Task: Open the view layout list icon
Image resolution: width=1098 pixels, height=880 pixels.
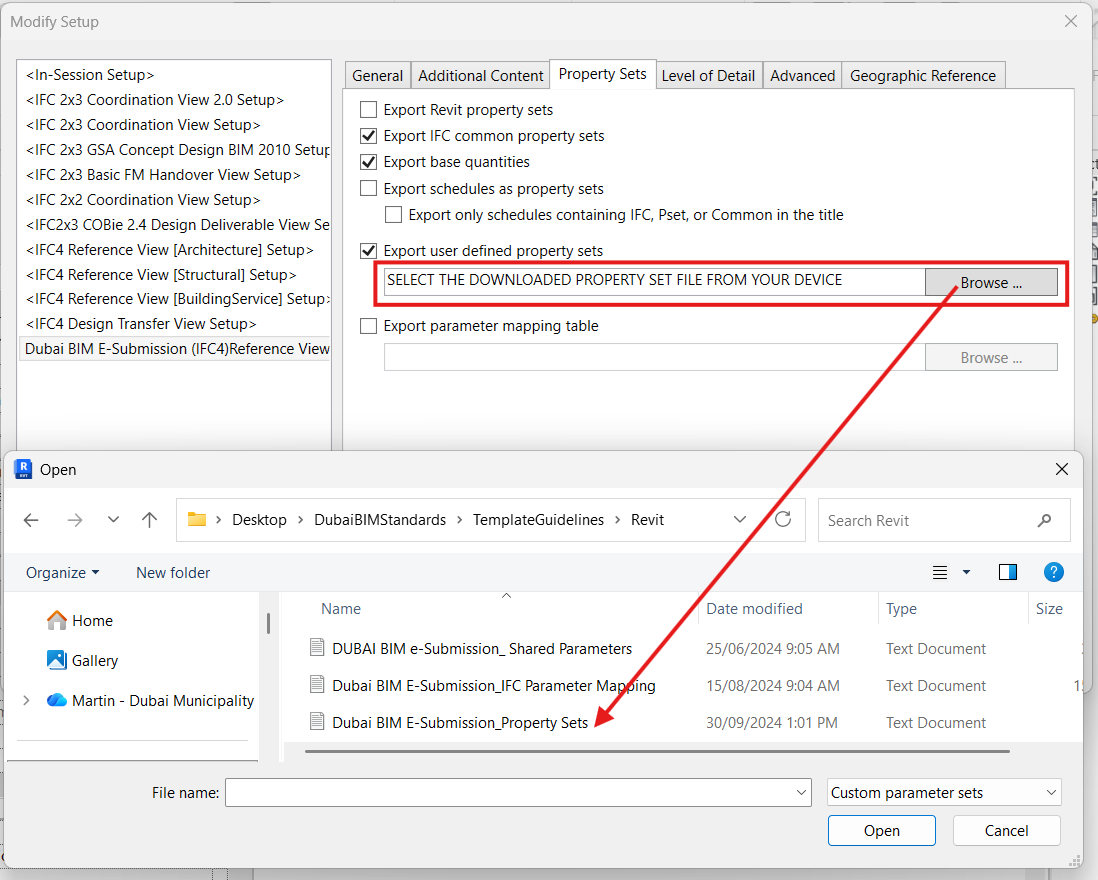Action: click(x=940, y=573)
